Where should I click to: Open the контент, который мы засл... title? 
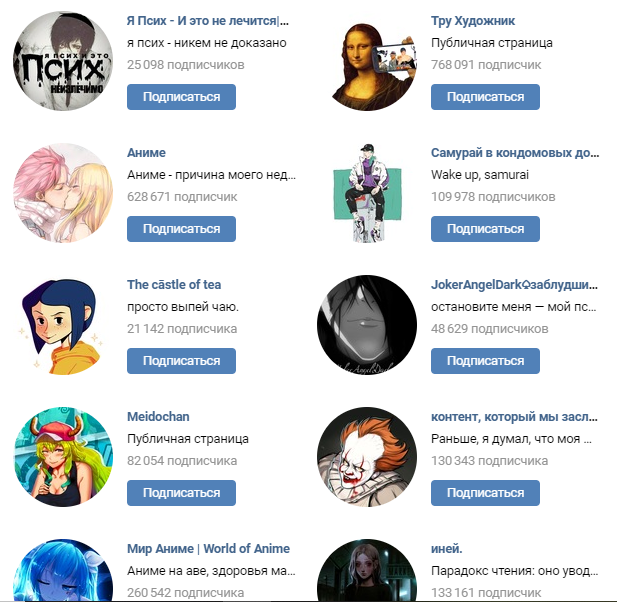point(514,417)
